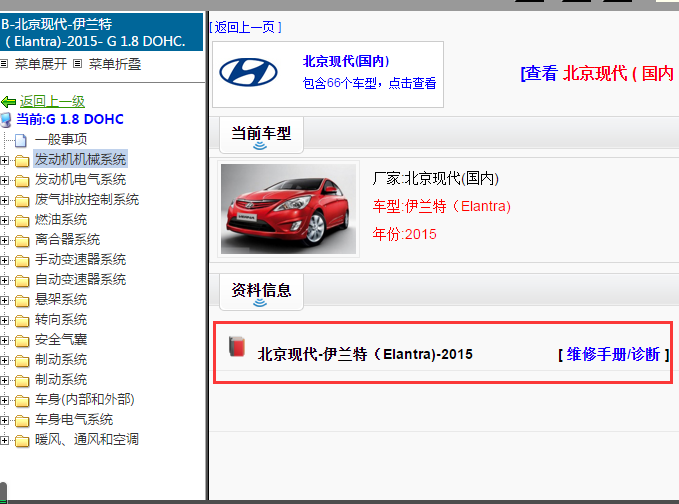This screenshot has width=679, height=504.
Task: Click the folder icon for 车身电气系统
Action: point(22,420)
